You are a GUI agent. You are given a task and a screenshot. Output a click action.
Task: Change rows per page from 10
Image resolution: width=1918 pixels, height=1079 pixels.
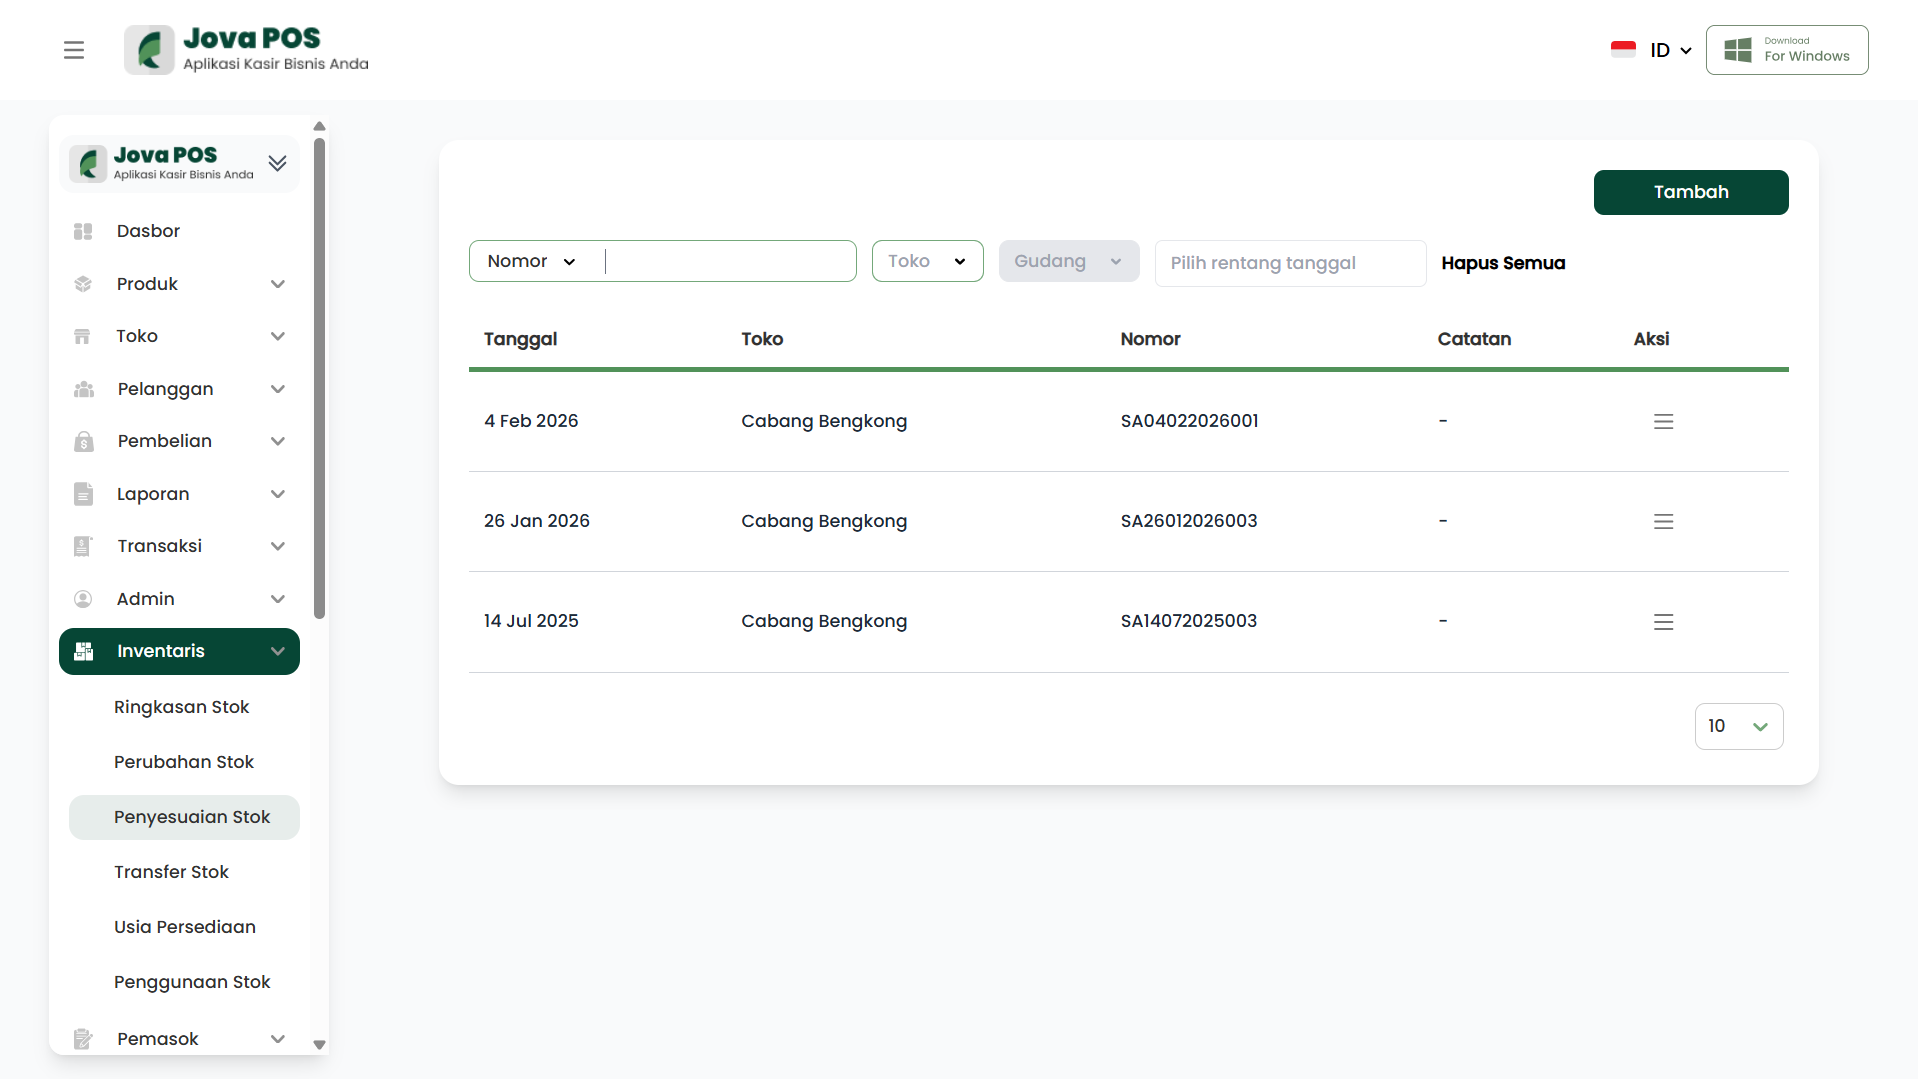[1738, 726]
